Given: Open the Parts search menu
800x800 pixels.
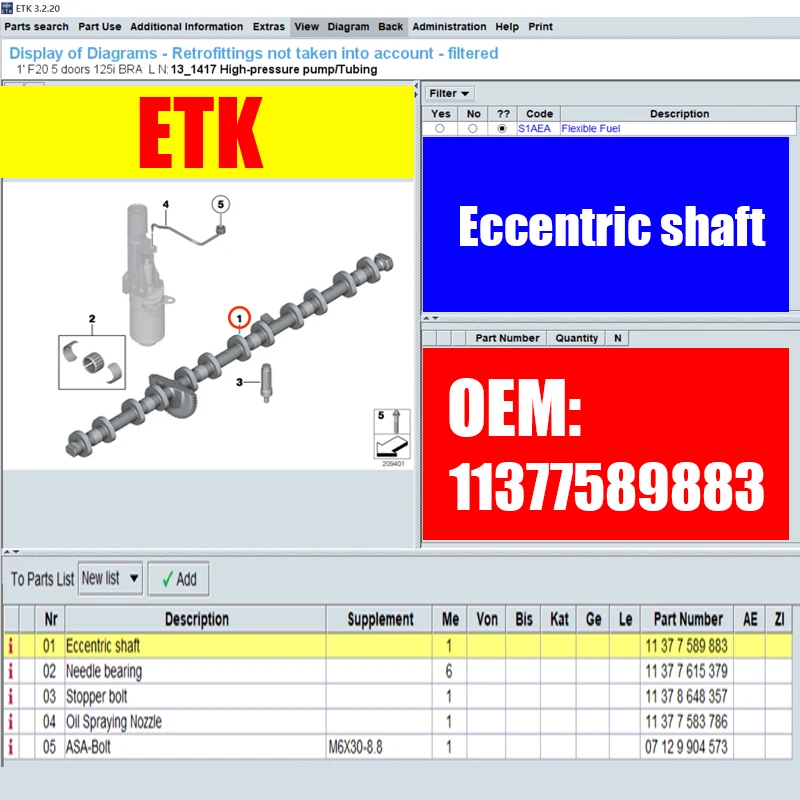Looking at the screenshot, I should [36, 27].
